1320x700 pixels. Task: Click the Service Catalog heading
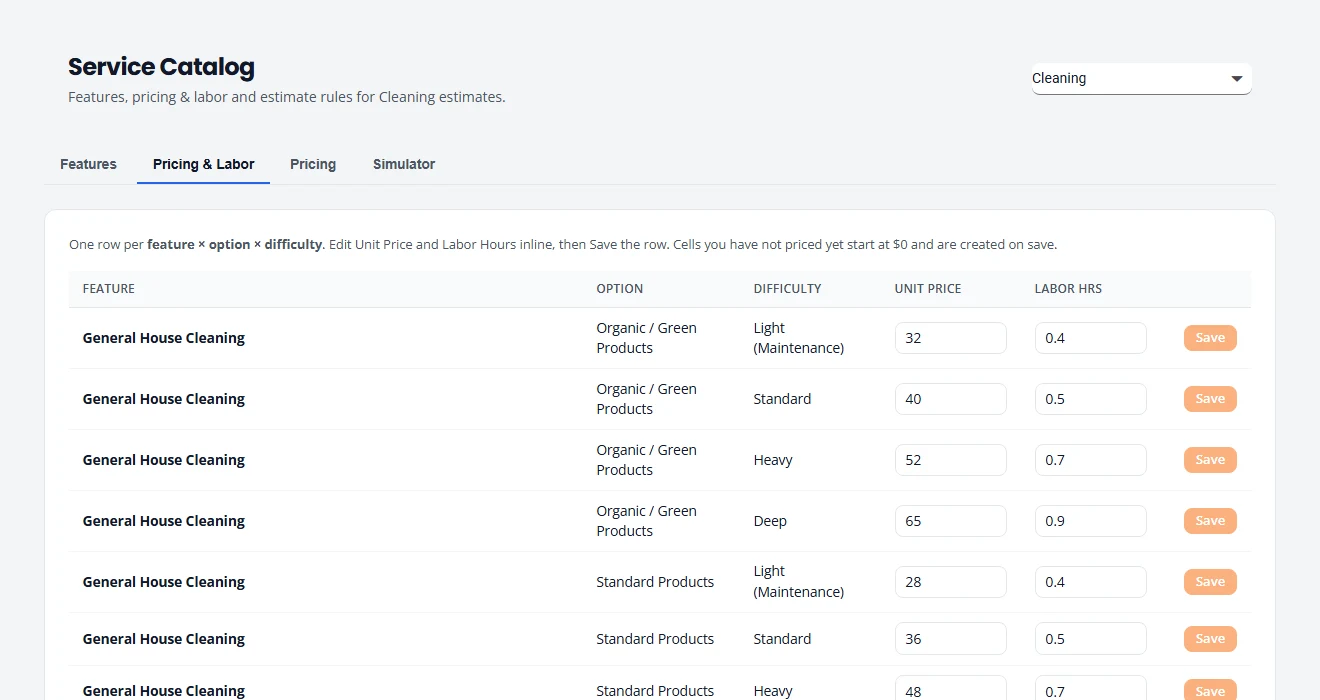pyautogui.click(x=161, y=67)
